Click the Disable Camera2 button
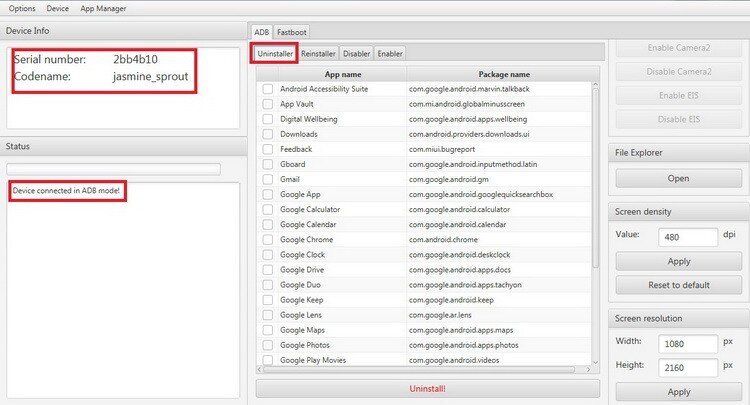 679,72
